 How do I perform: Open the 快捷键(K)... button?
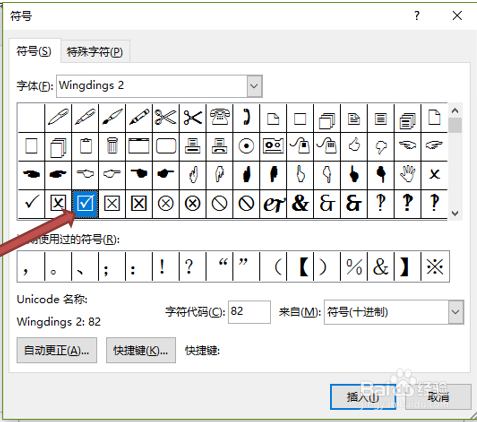pos(141,350)
